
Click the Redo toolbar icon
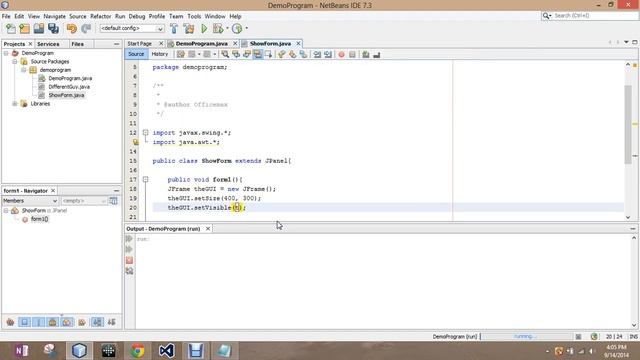coord(86,29)
